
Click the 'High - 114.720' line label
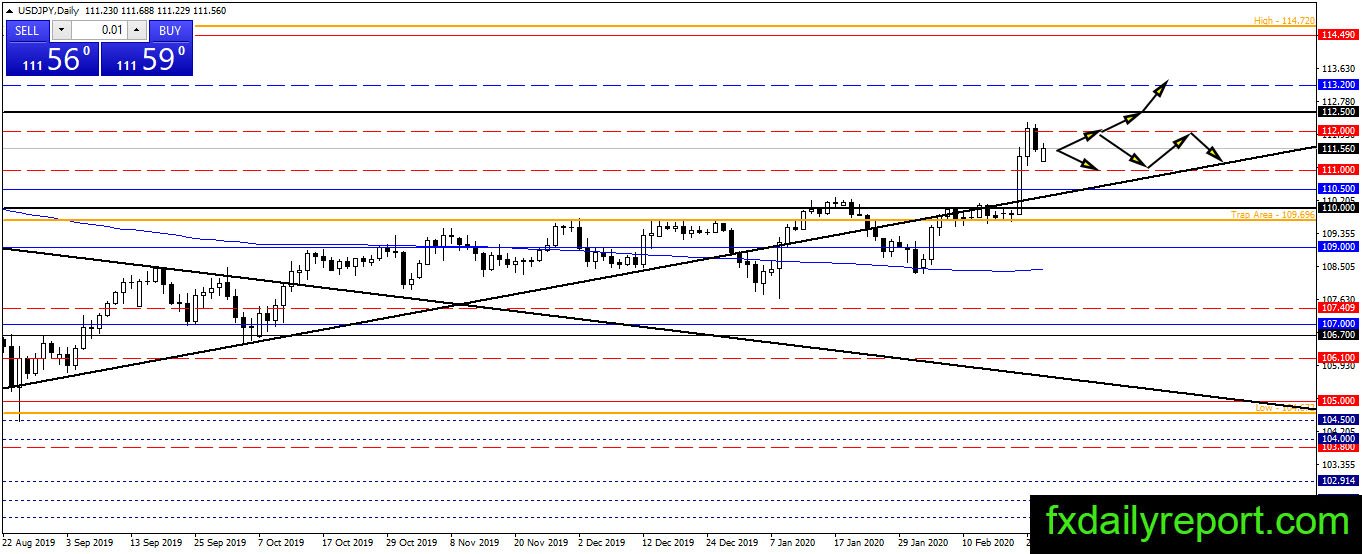point(1284,20)
